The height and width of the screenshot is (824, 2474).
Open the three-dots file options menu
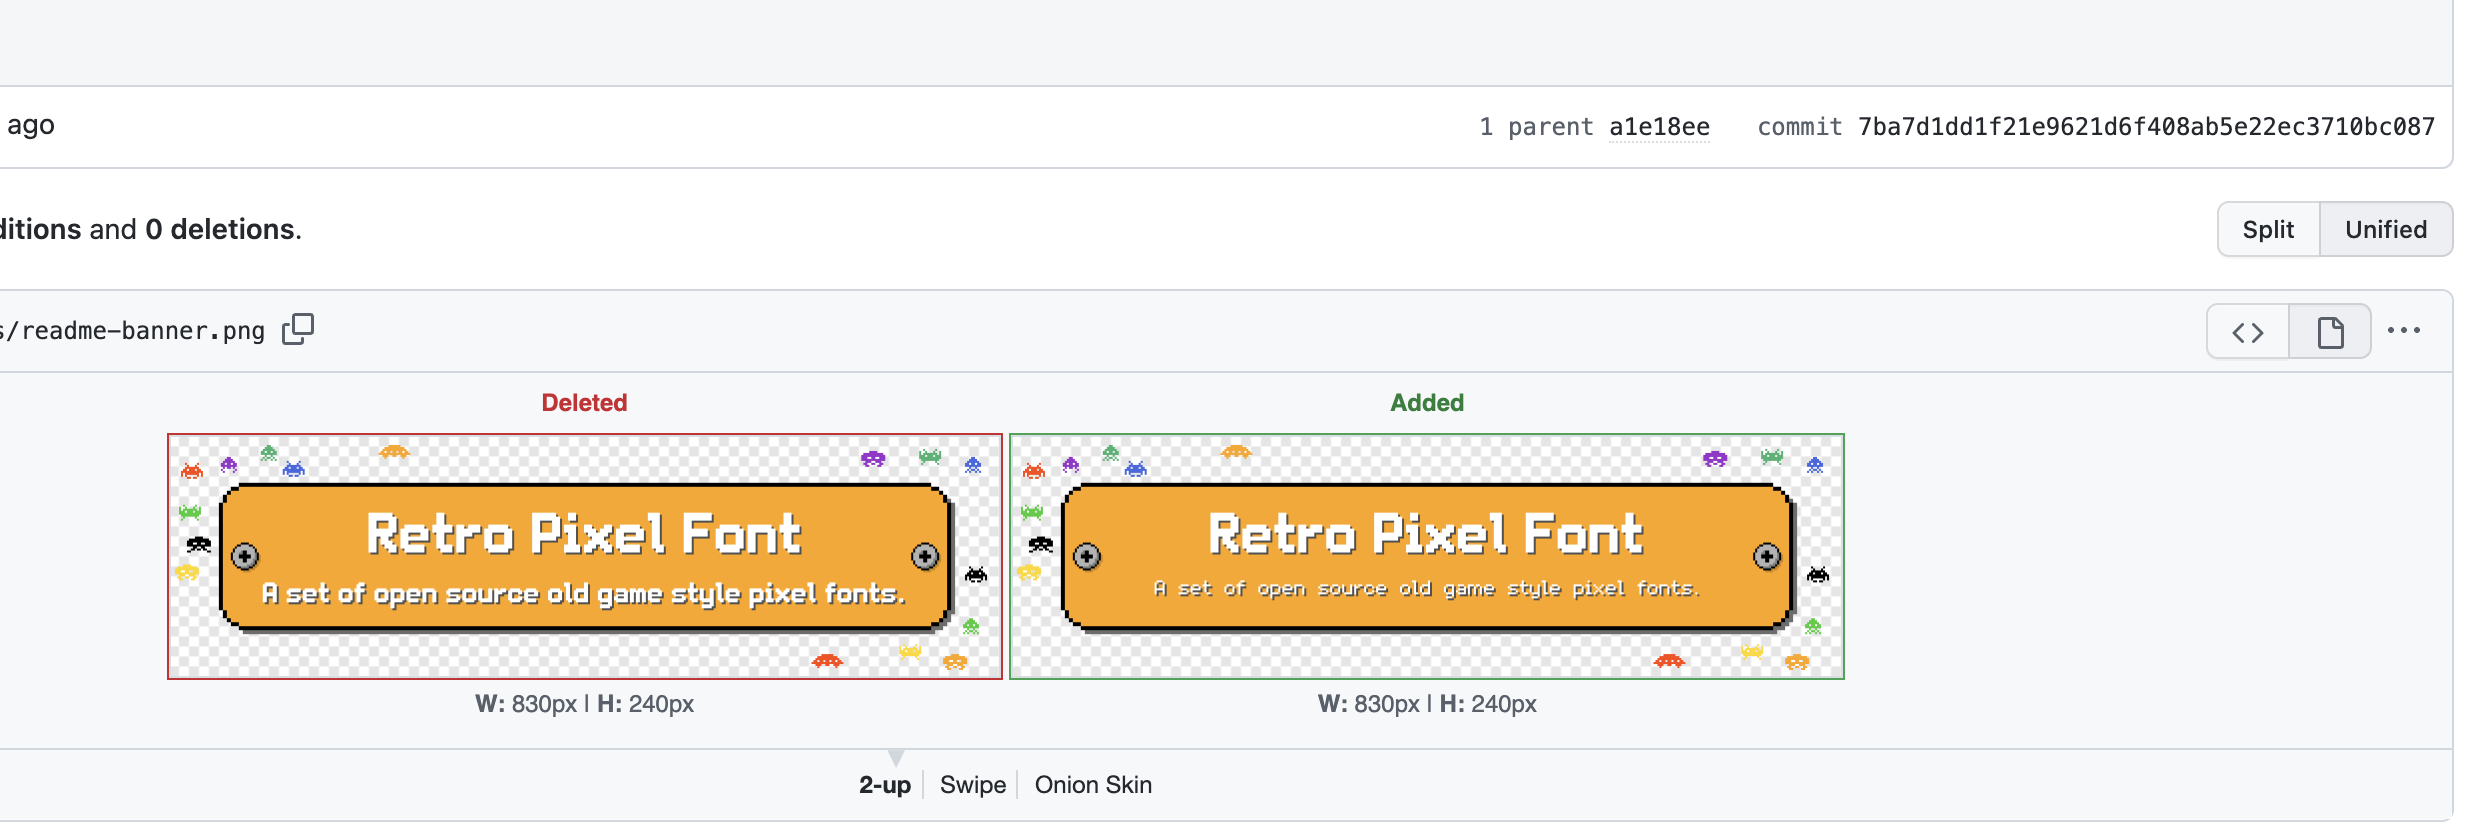(x=2404, y=331)
